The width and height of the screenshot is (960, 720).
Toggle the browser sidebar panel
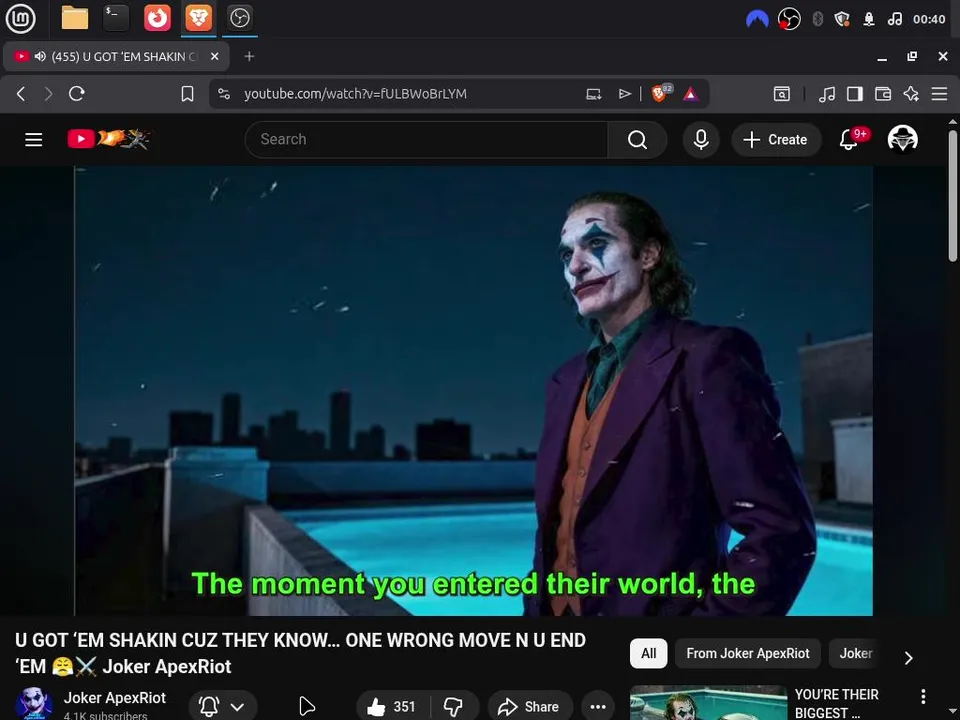[x=855, y=94]
